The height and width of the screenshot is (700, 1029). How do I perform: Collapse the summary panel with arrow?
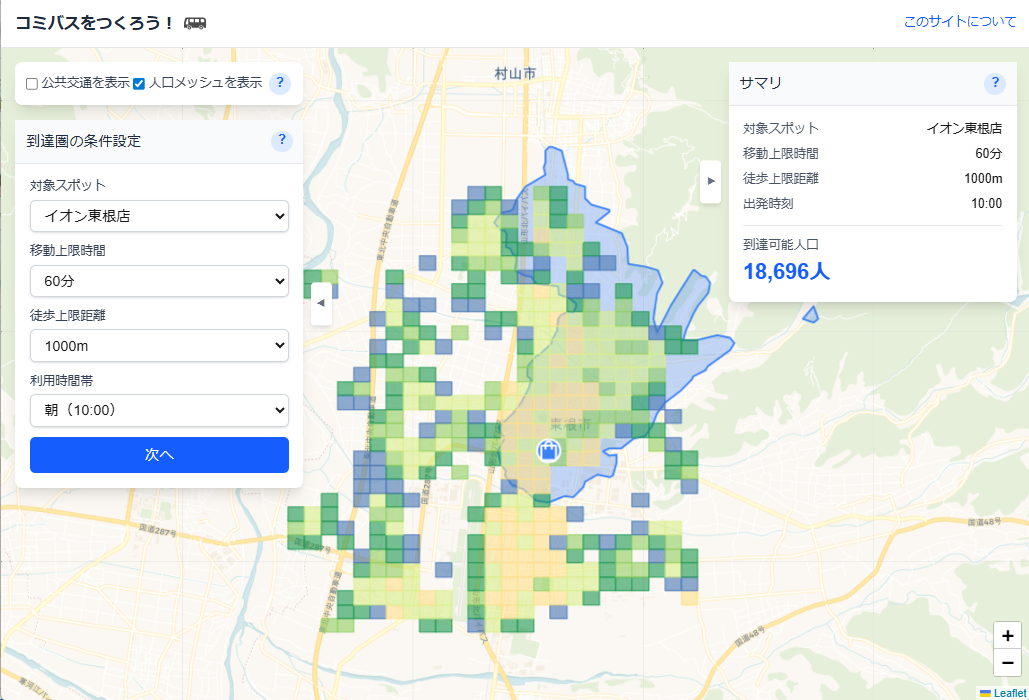click(710, 181)
